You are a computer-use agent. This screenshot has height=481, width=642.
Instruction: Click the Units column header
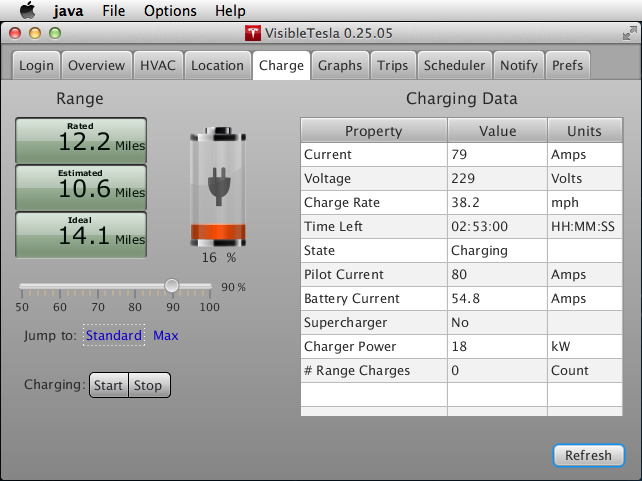click(585, 131)
